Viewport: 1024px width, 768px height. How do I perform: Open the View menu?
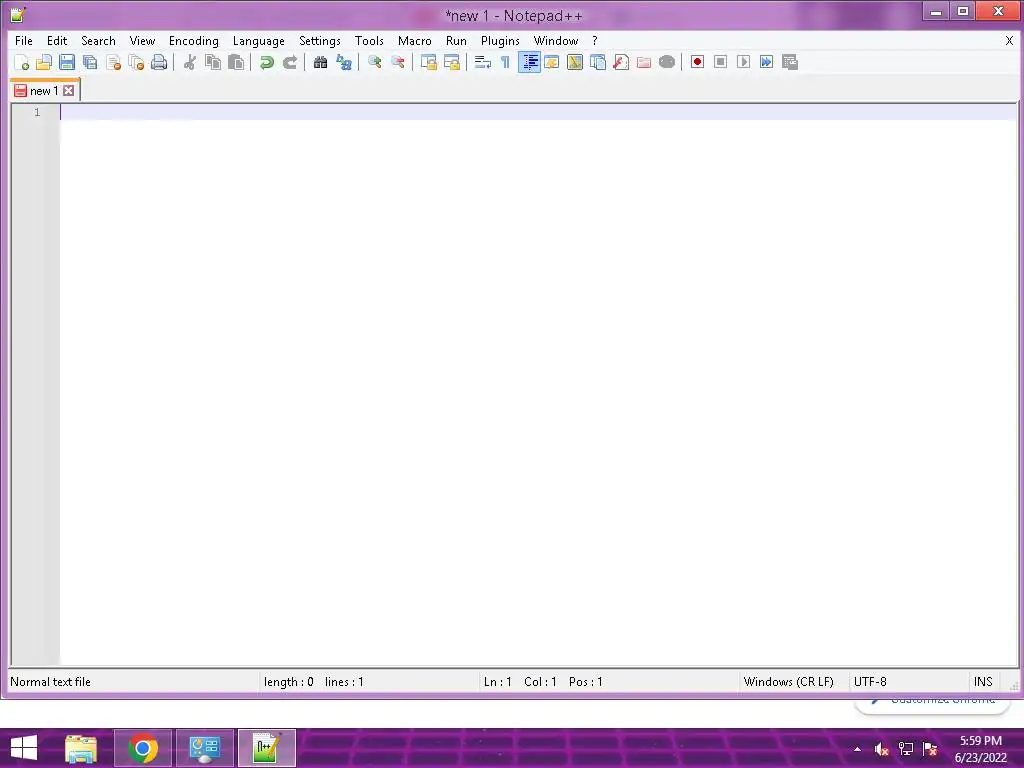(x=142, y=40)
